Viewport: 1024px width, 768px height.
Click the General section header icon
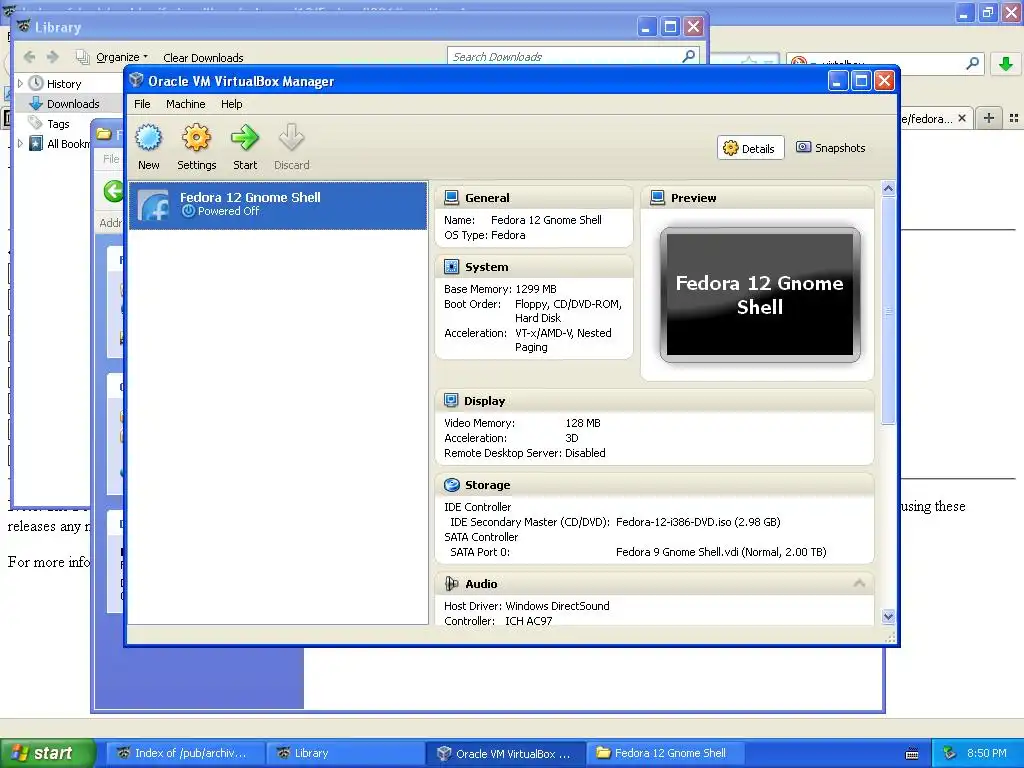point(451,198)
